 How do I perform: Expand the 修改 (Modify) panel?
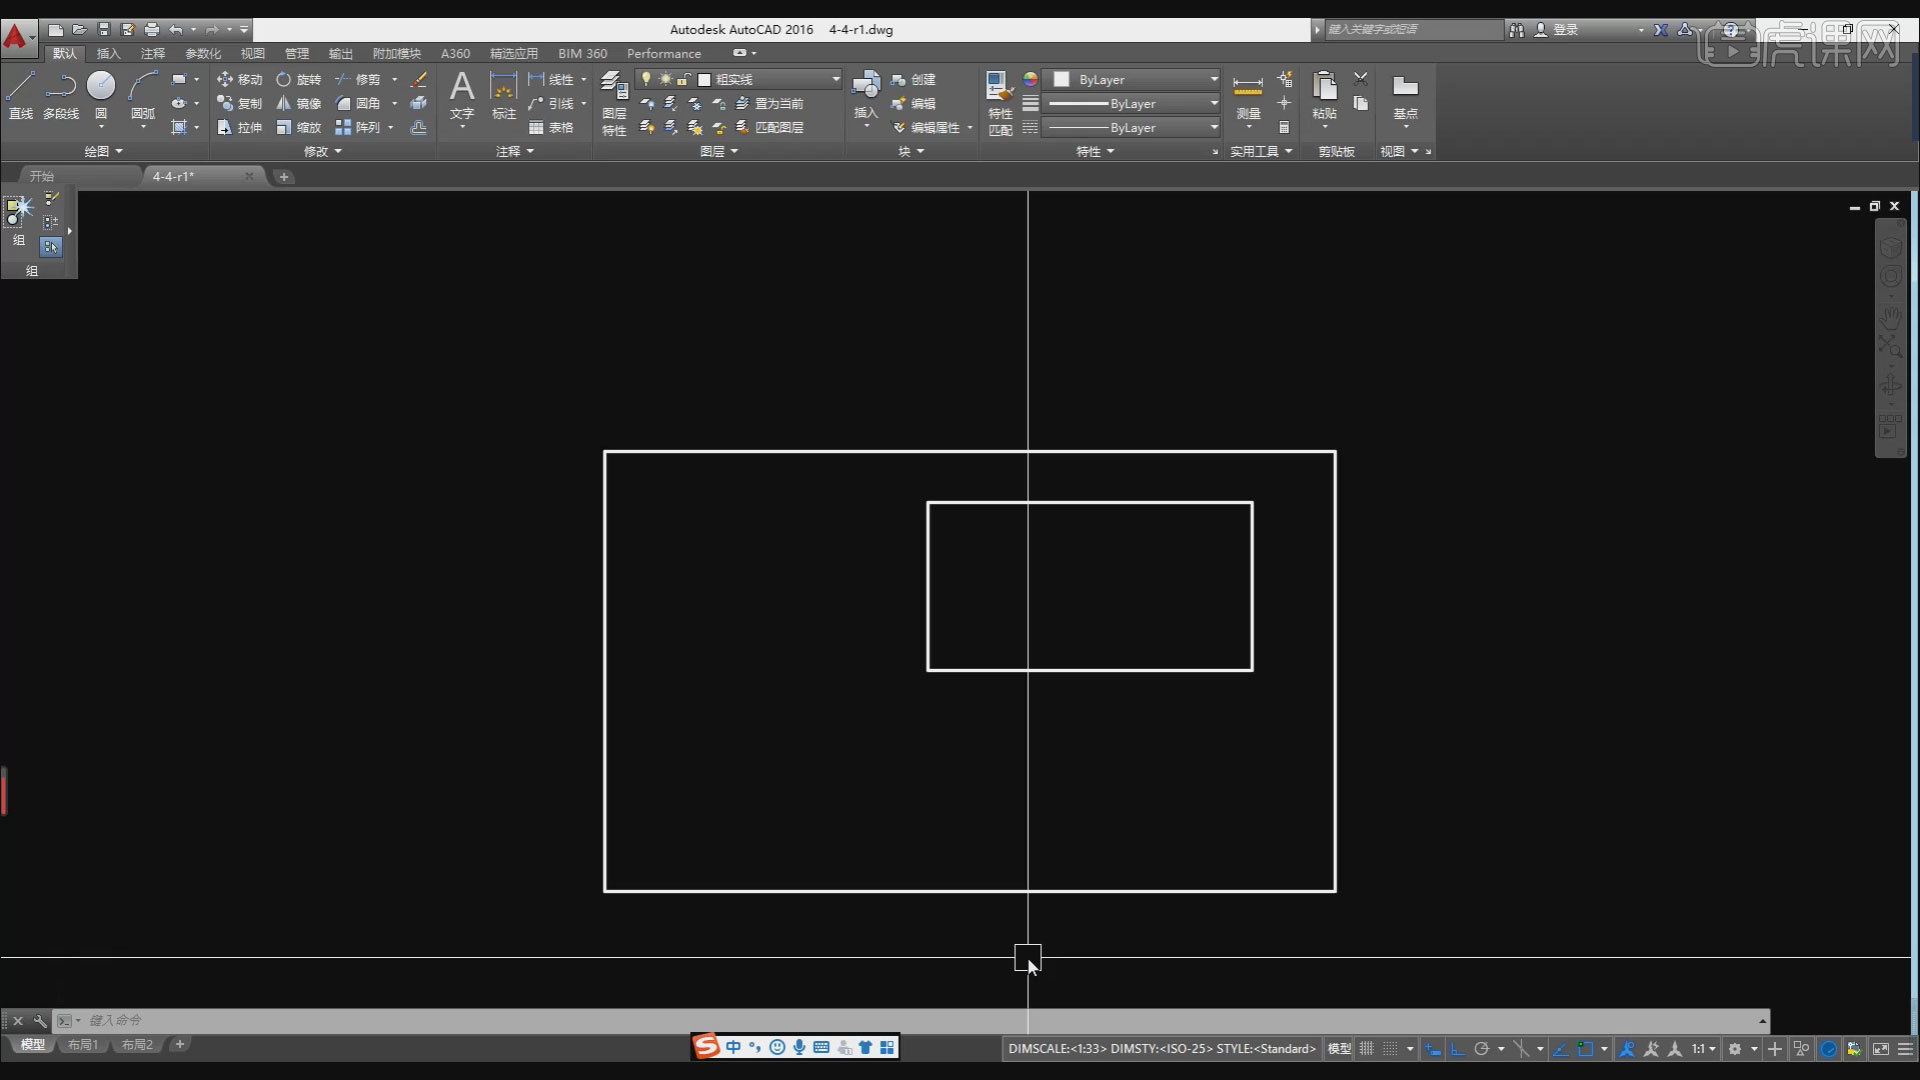coord(323,151)
